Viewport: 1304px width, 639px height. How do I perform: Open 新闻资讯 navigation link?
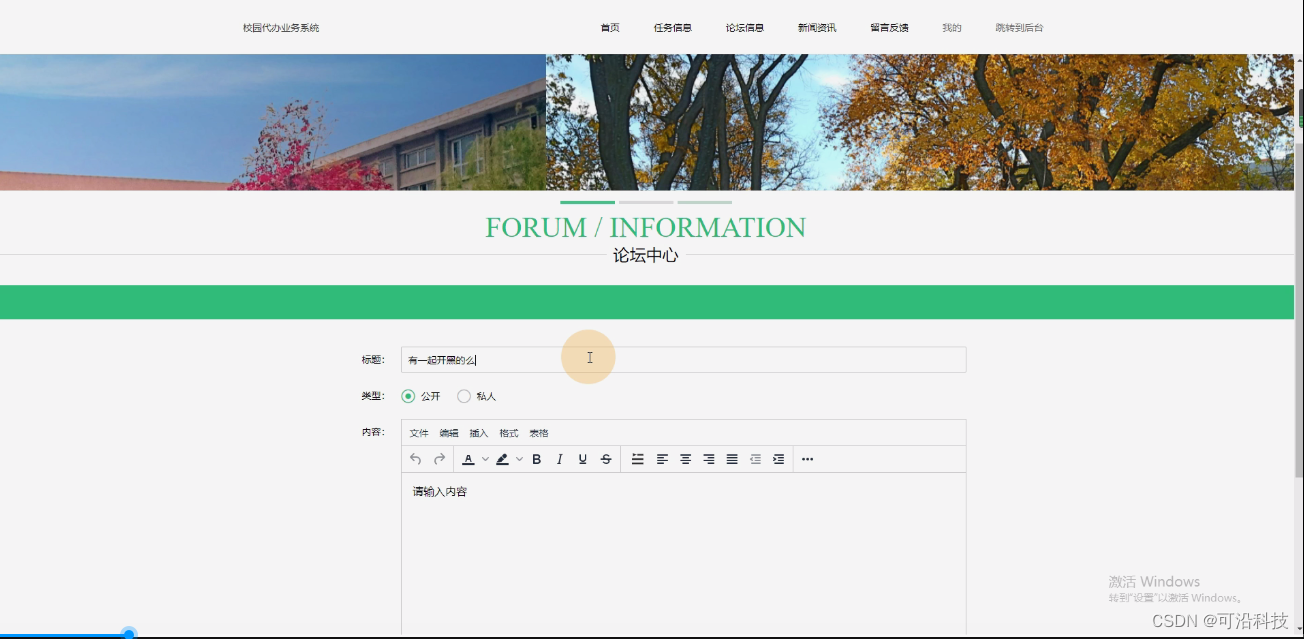coord(817,28)
